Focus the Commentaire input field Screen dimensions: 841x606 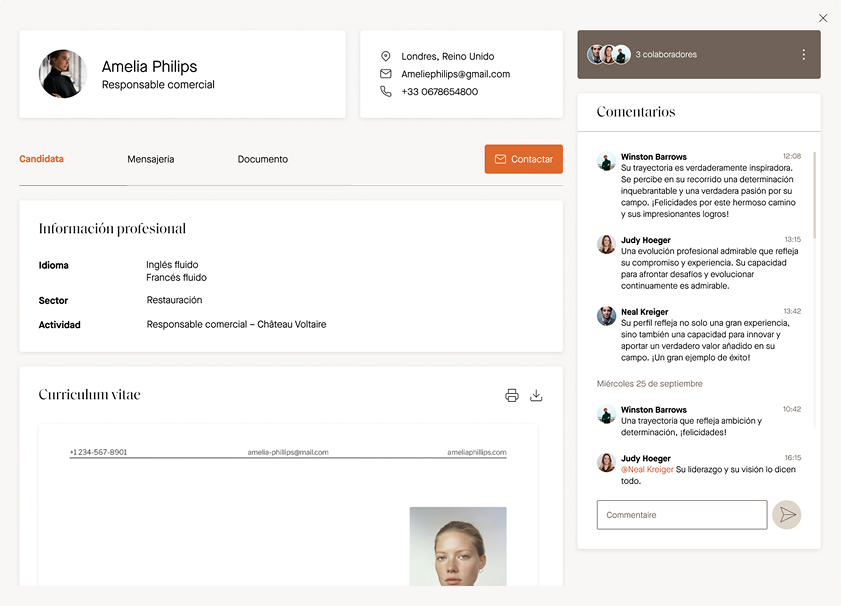coord(682,515)
